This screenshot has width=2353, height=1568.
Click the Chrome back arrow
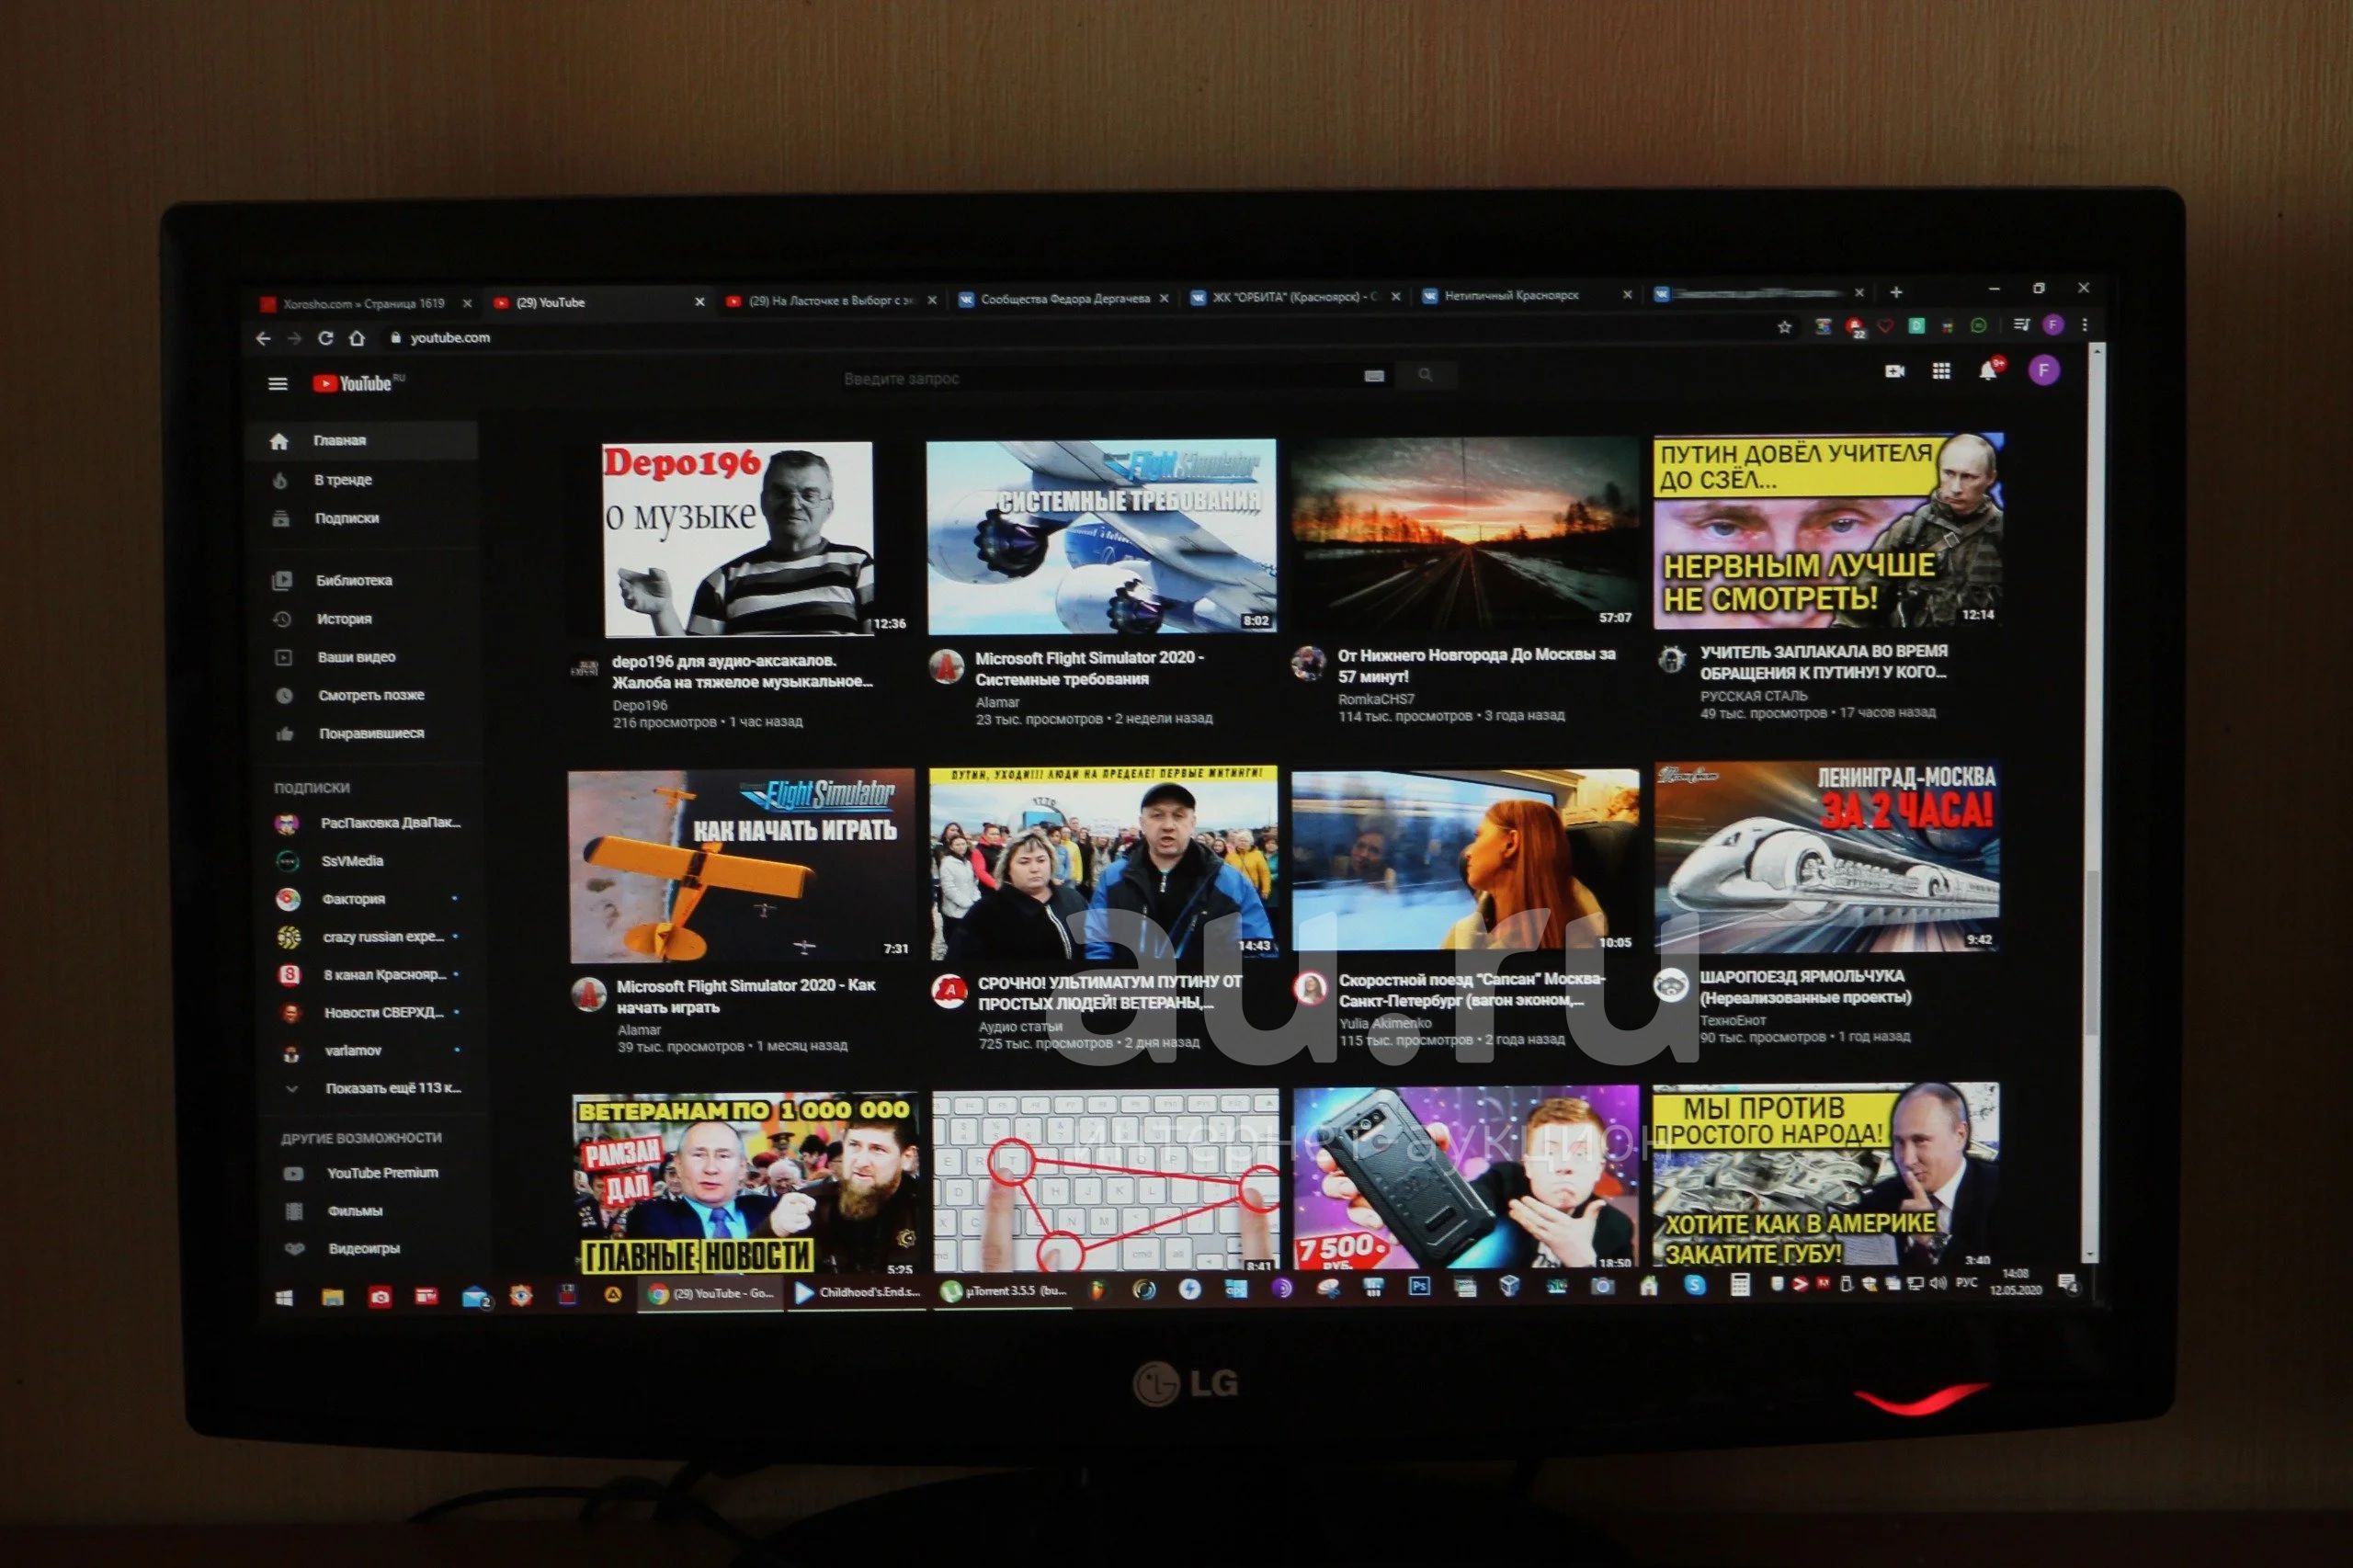point(263,339)
